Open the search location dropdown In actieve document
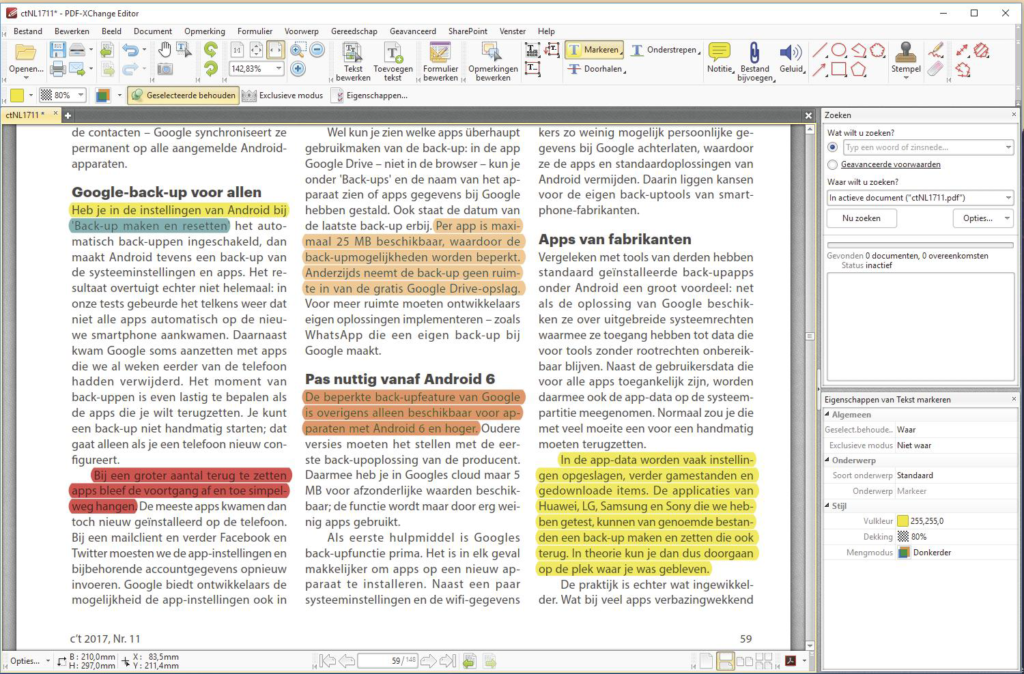Viewport: 1024px width, 674px height. click(x=1010, y=195)
